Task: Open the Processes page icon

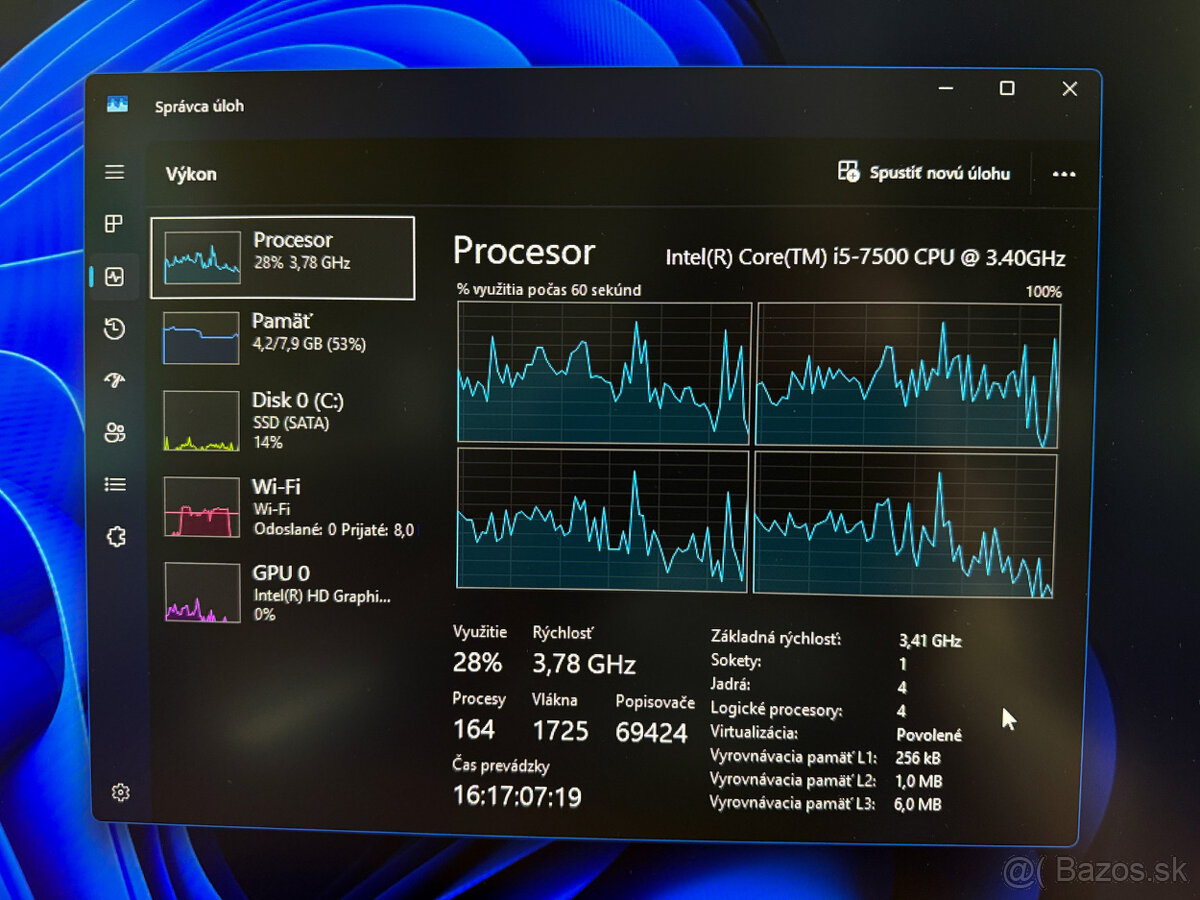Action: (x=115, y=224)
